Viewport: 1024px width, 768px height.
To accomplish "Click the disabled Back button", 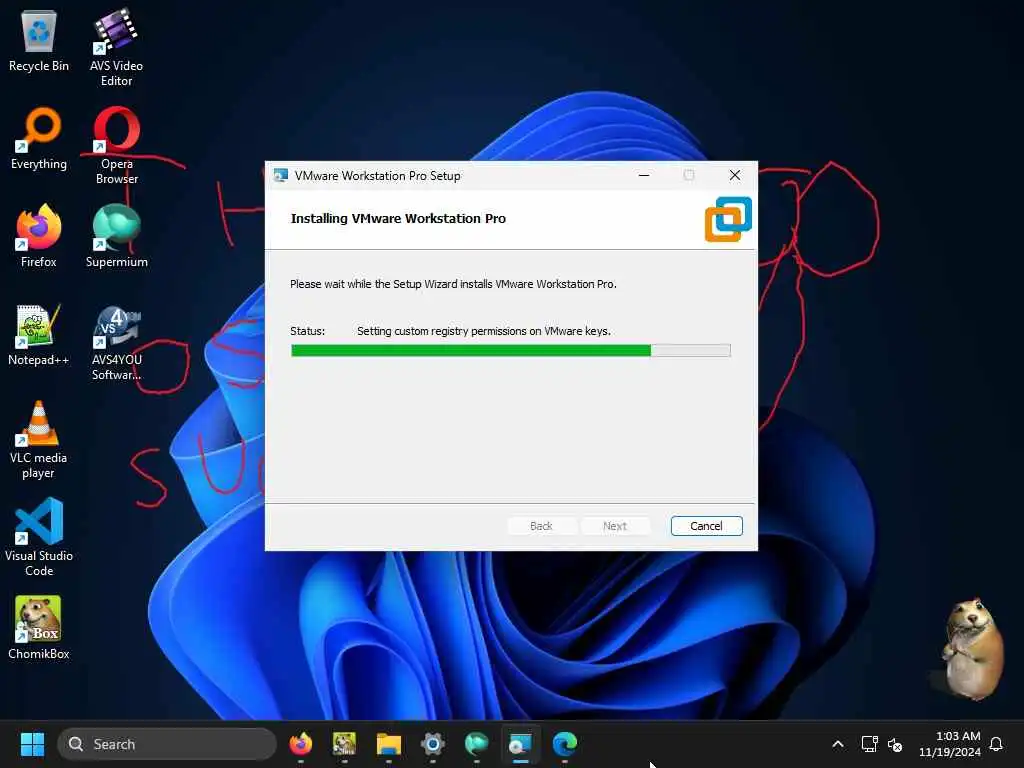I will click(541, 526).
